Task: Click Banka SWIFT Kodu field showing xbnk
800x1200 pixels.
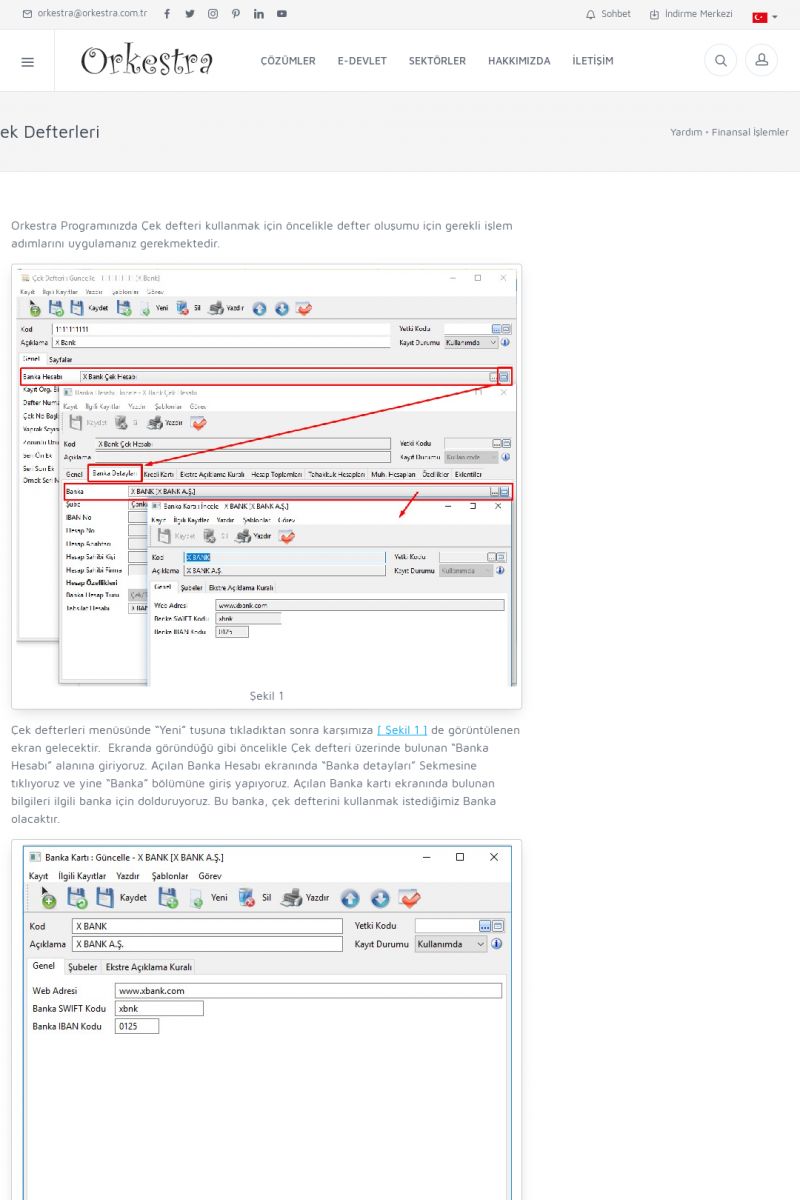Action: [x=159, y=1009]
